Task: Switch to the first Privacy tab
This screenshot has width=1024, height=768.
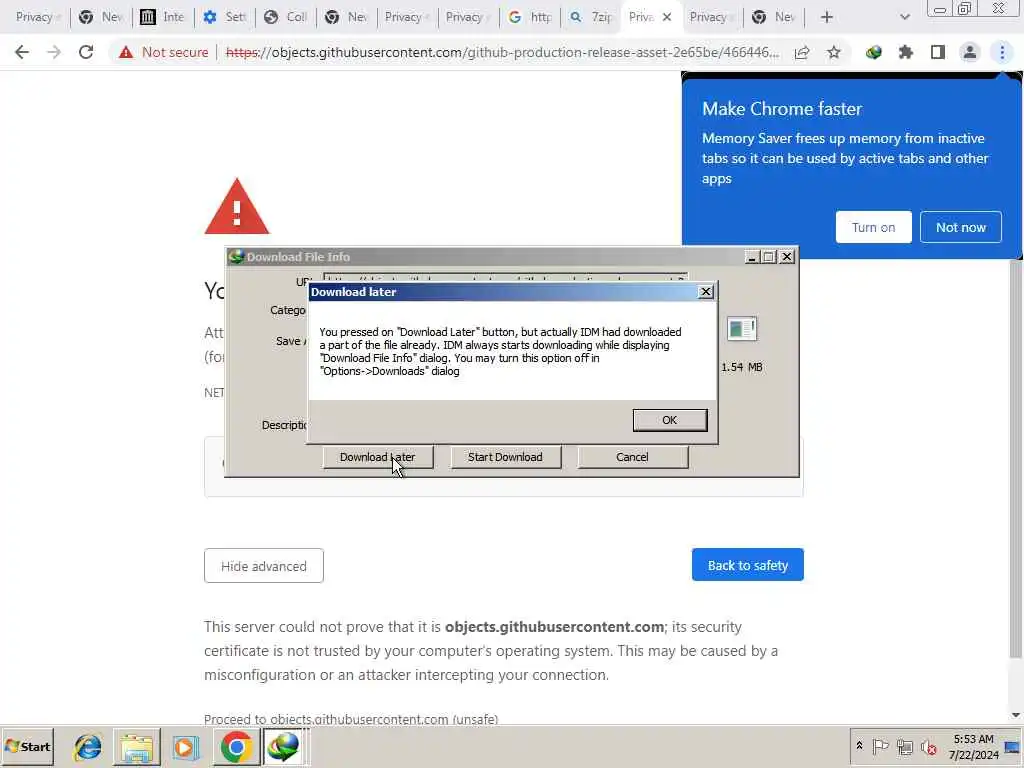Action: pyautogui.click(x=35, y=17)
